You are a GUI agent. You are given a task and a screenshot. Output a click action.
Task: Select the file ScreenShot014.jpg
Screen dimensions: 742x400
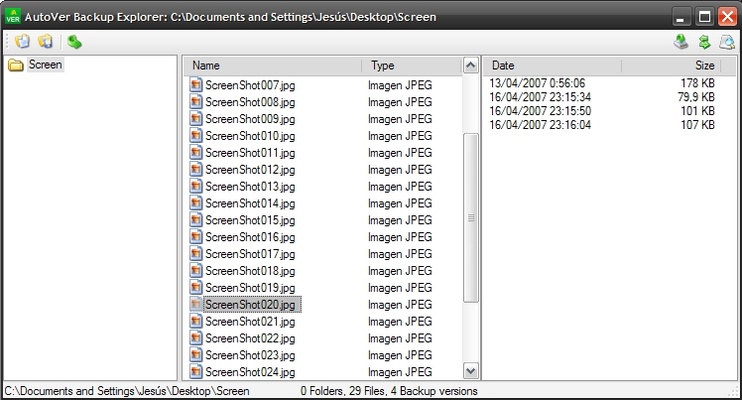[250, 203]
